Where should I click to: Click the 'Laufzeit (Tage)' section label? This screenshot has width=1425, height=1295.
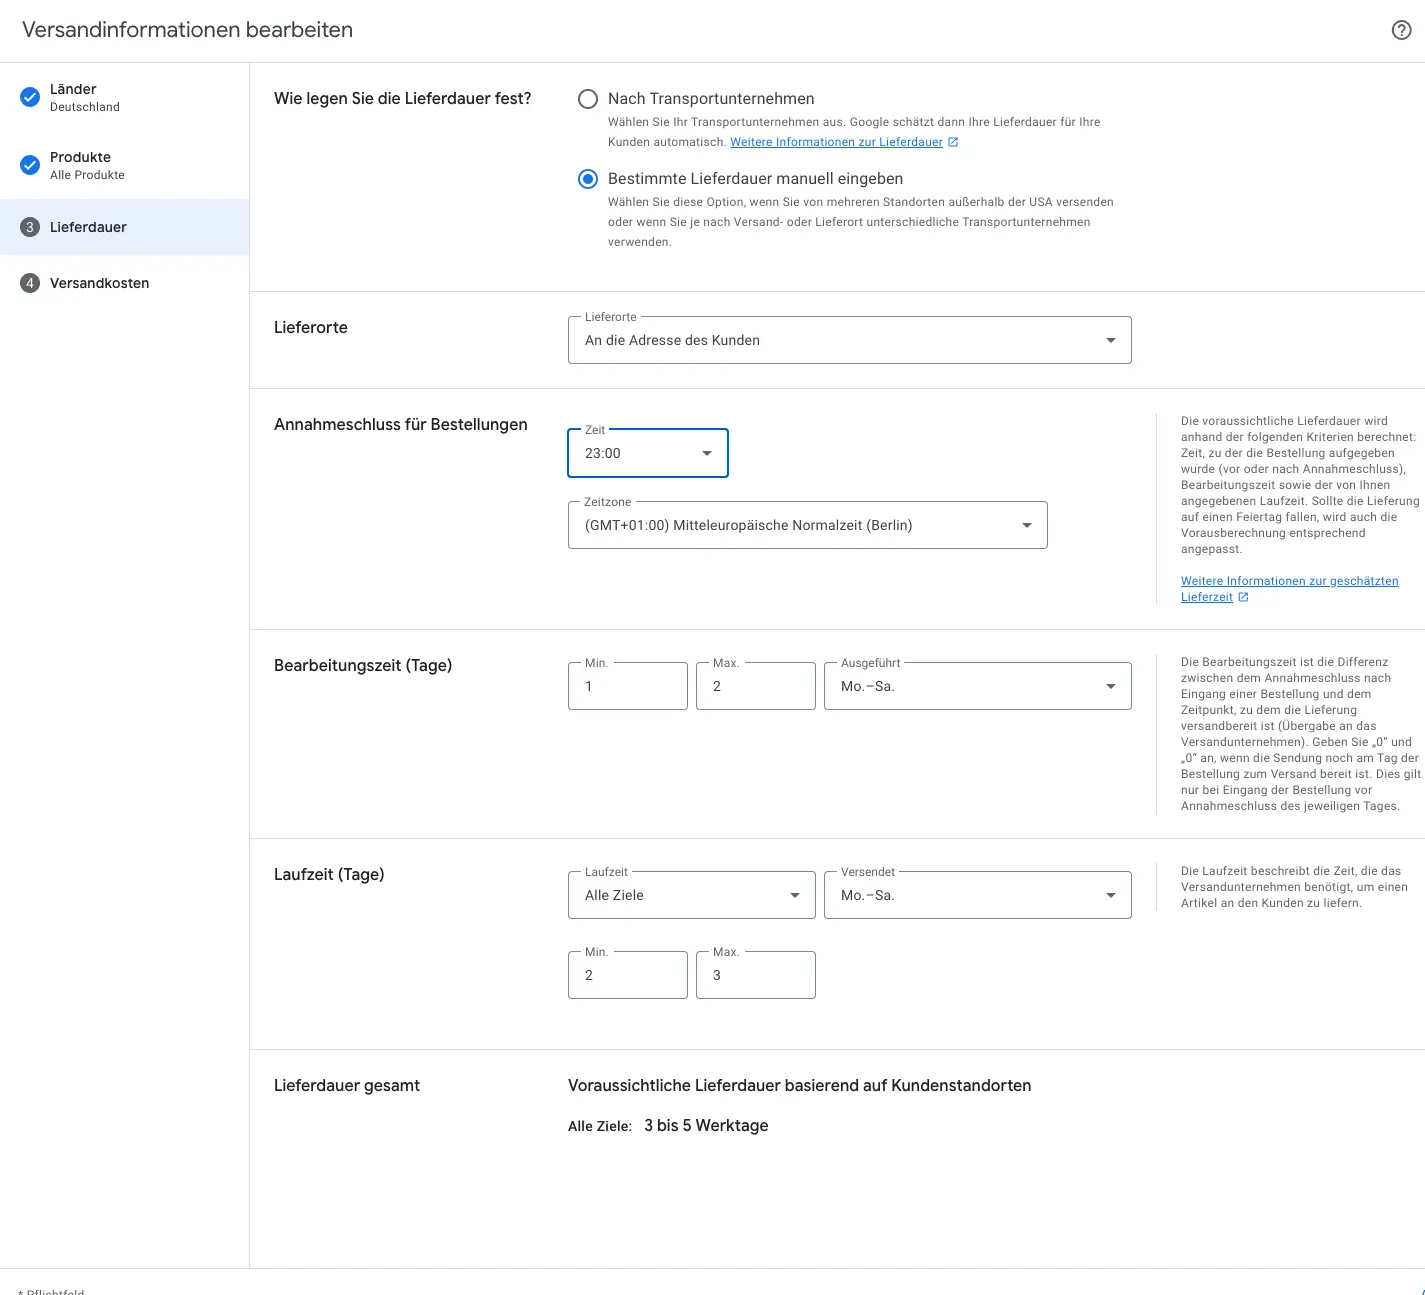[329, 874]
